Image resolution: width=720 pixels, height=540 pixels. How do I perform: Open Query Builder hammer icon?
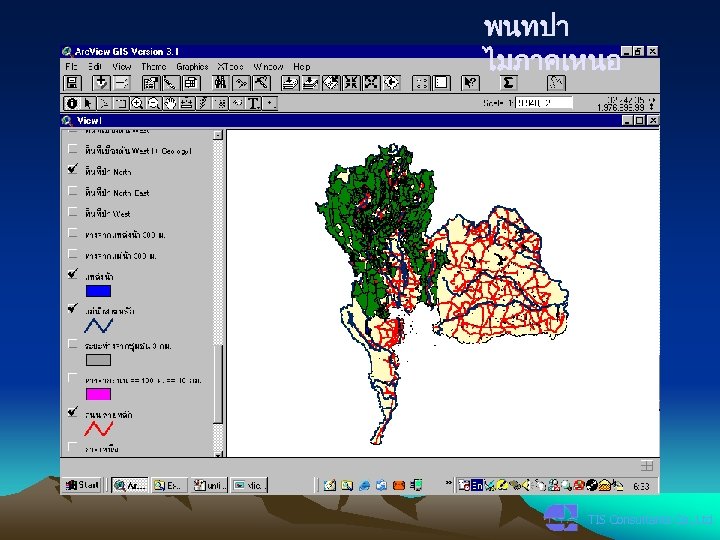[261, 83]
